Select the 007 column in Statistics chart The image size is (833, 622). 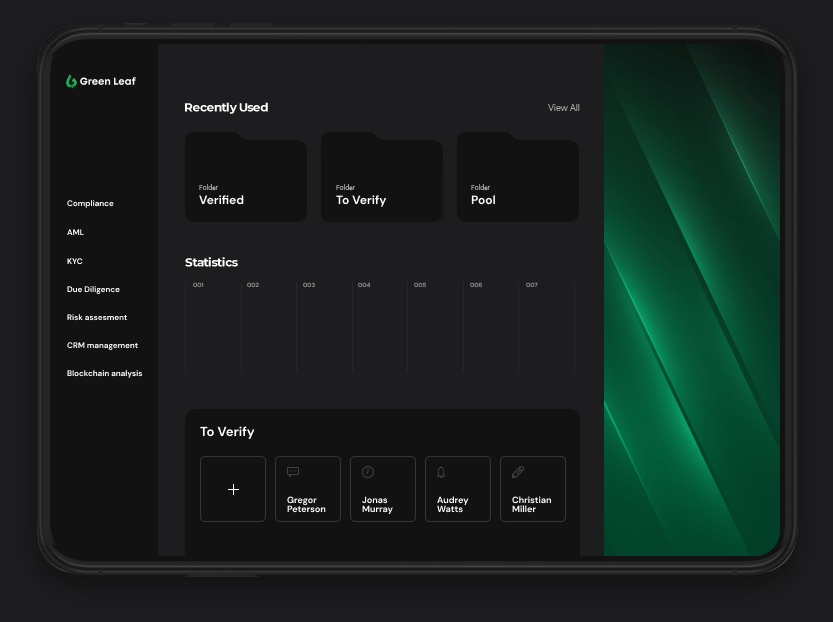click(547, 325)
